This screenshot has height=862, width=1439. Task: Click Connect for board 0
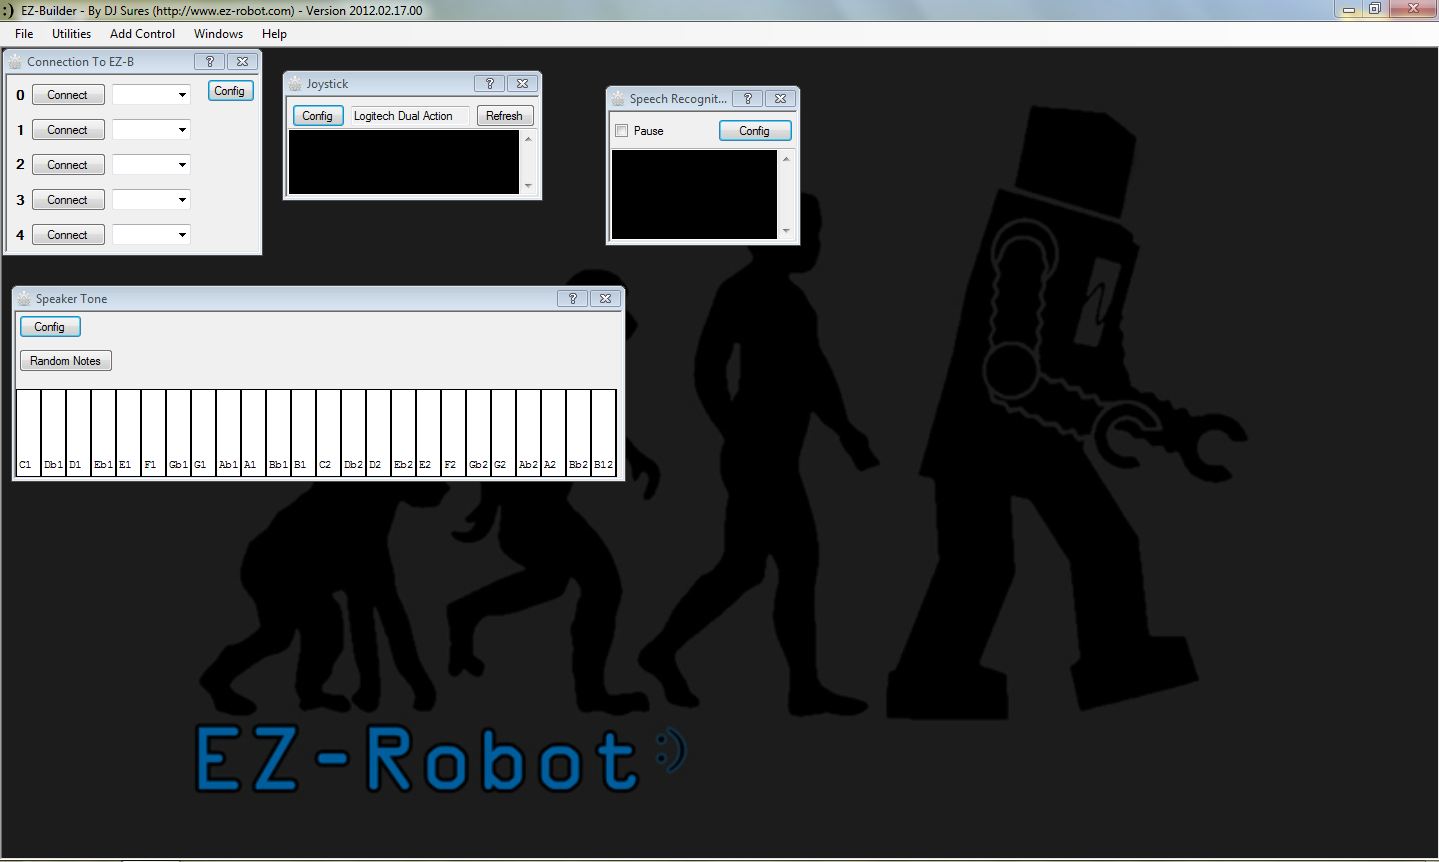[x=68, y=95]
